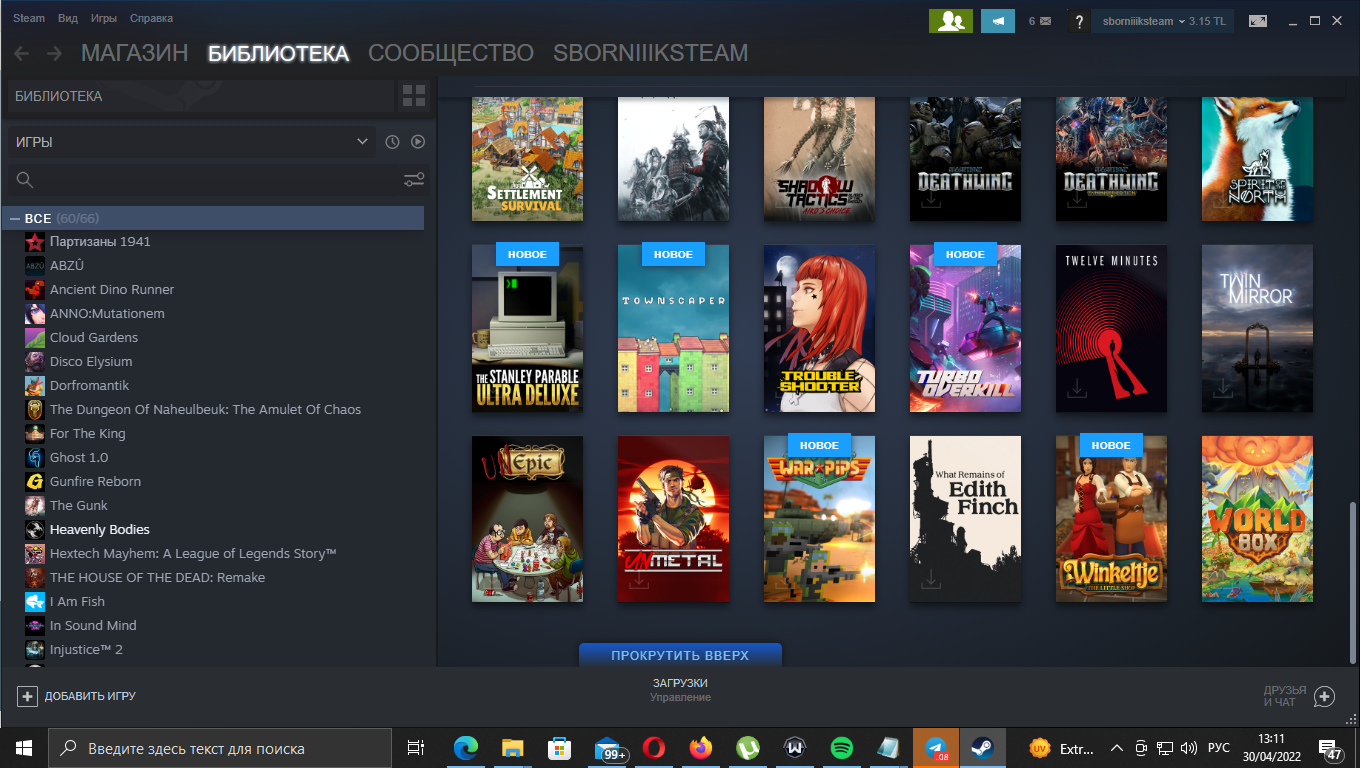The image size is (1360, 768).
Task: Open the Winkeltje game cover
Action: click(1111, 518)
